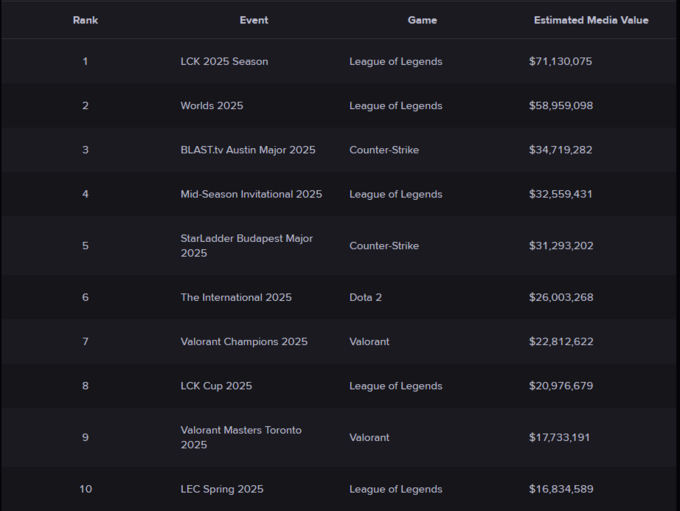
Task: Select the LCK Cup 2025 event
Action: [x=216, y=386]
